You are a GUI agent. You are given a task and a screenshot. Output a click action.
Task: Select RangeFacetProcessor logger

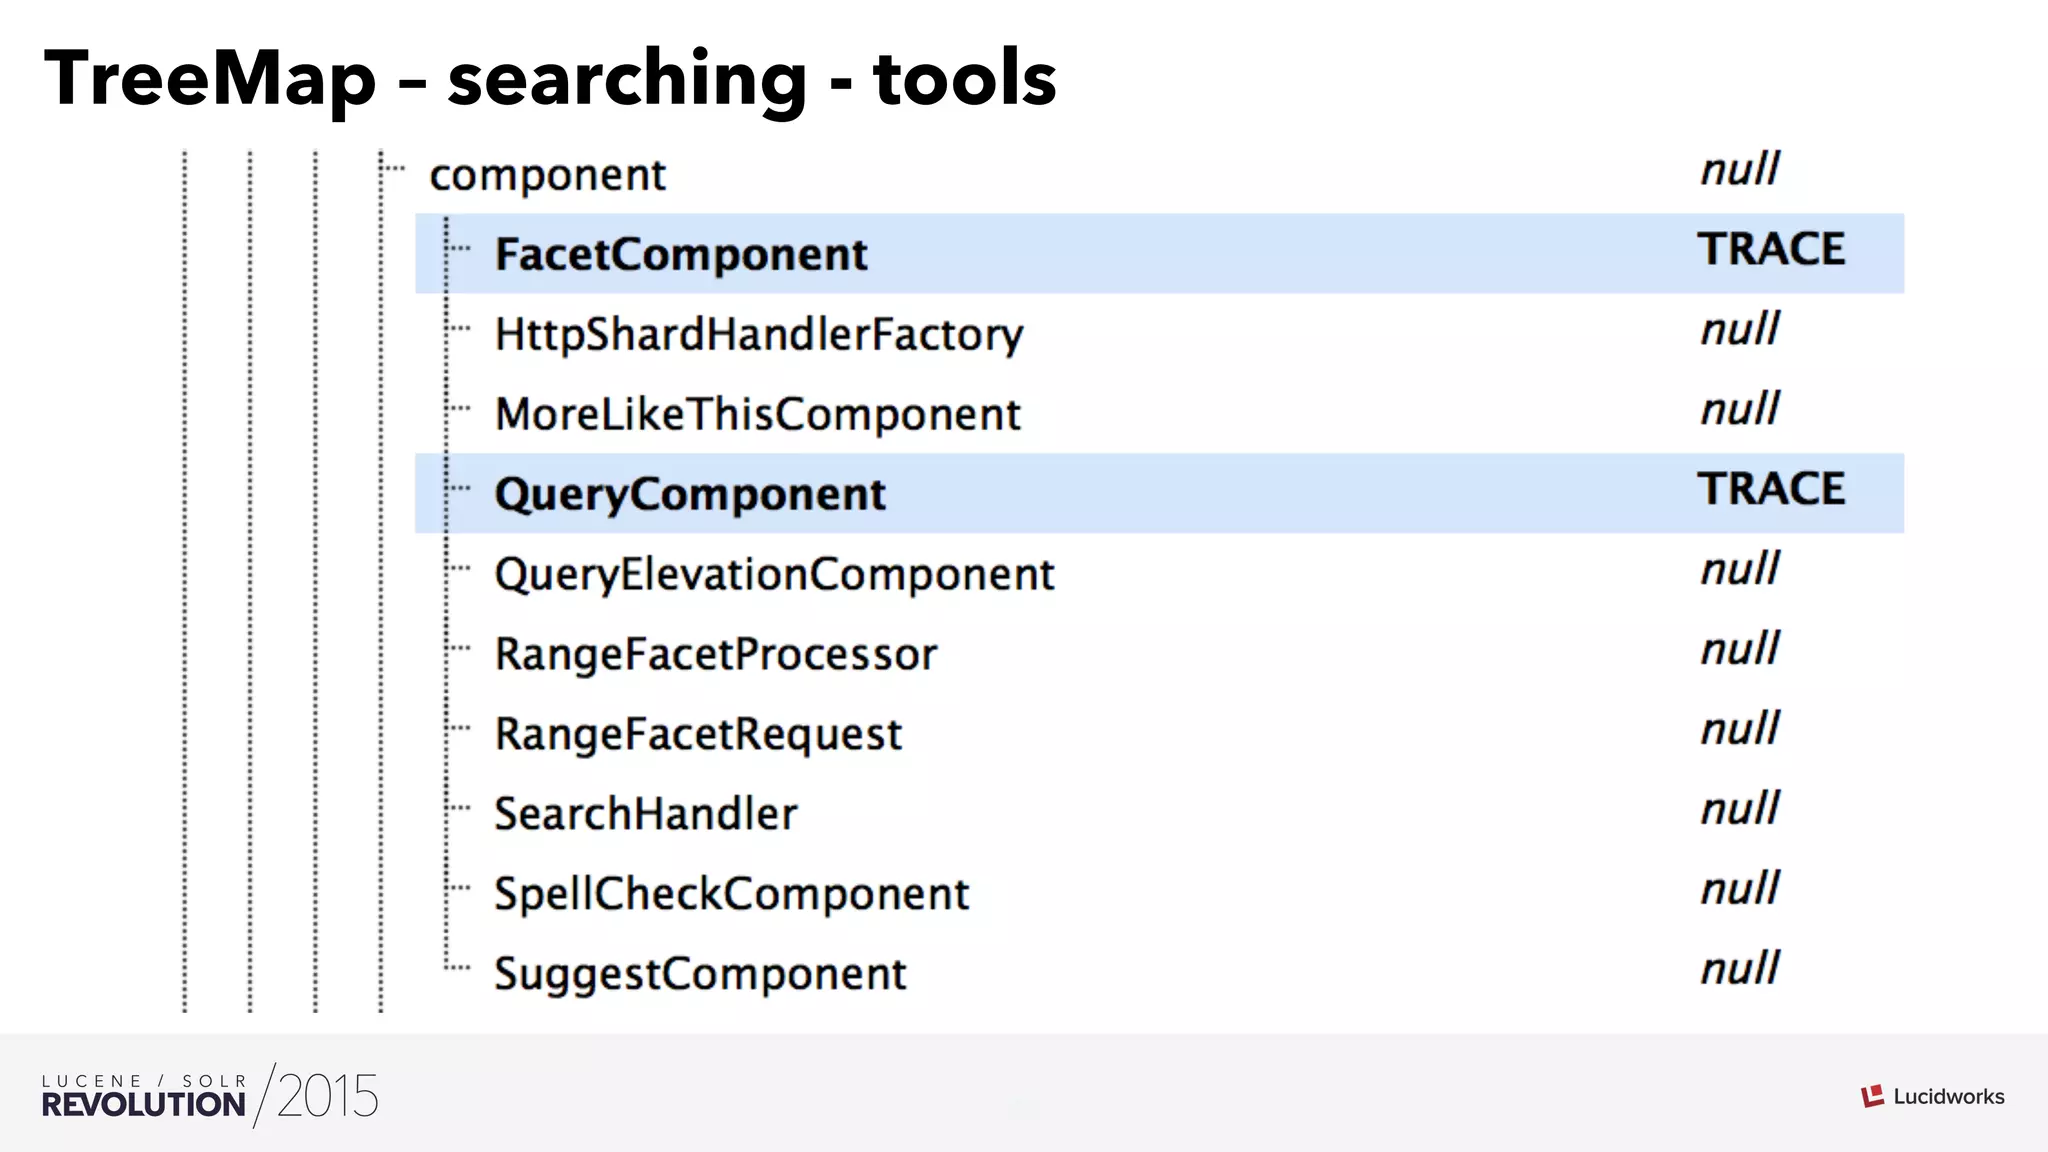(716, 654)
